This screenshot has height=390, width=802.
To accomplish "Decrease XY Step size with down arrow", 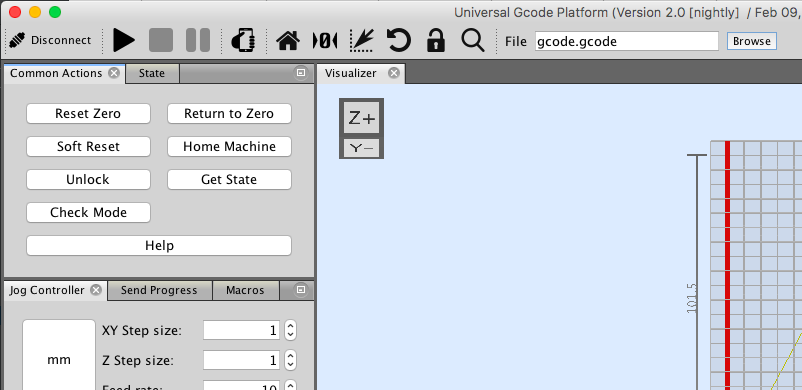I will click(290, 335).
